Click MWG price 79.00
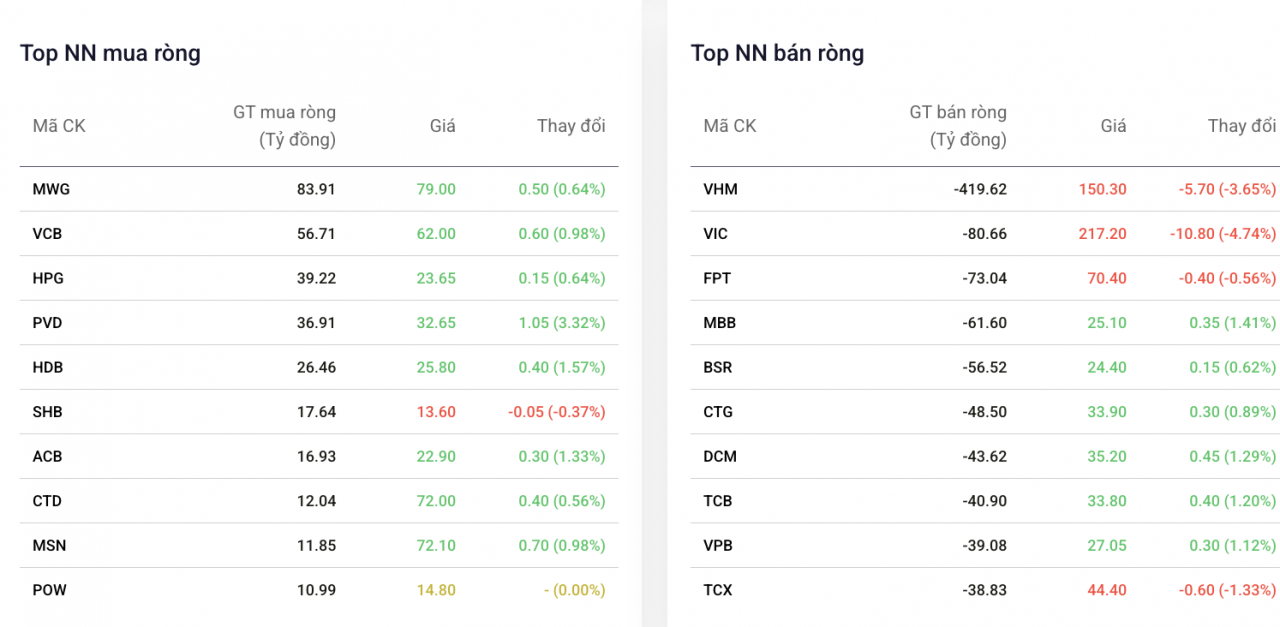 tap(436, 189)
